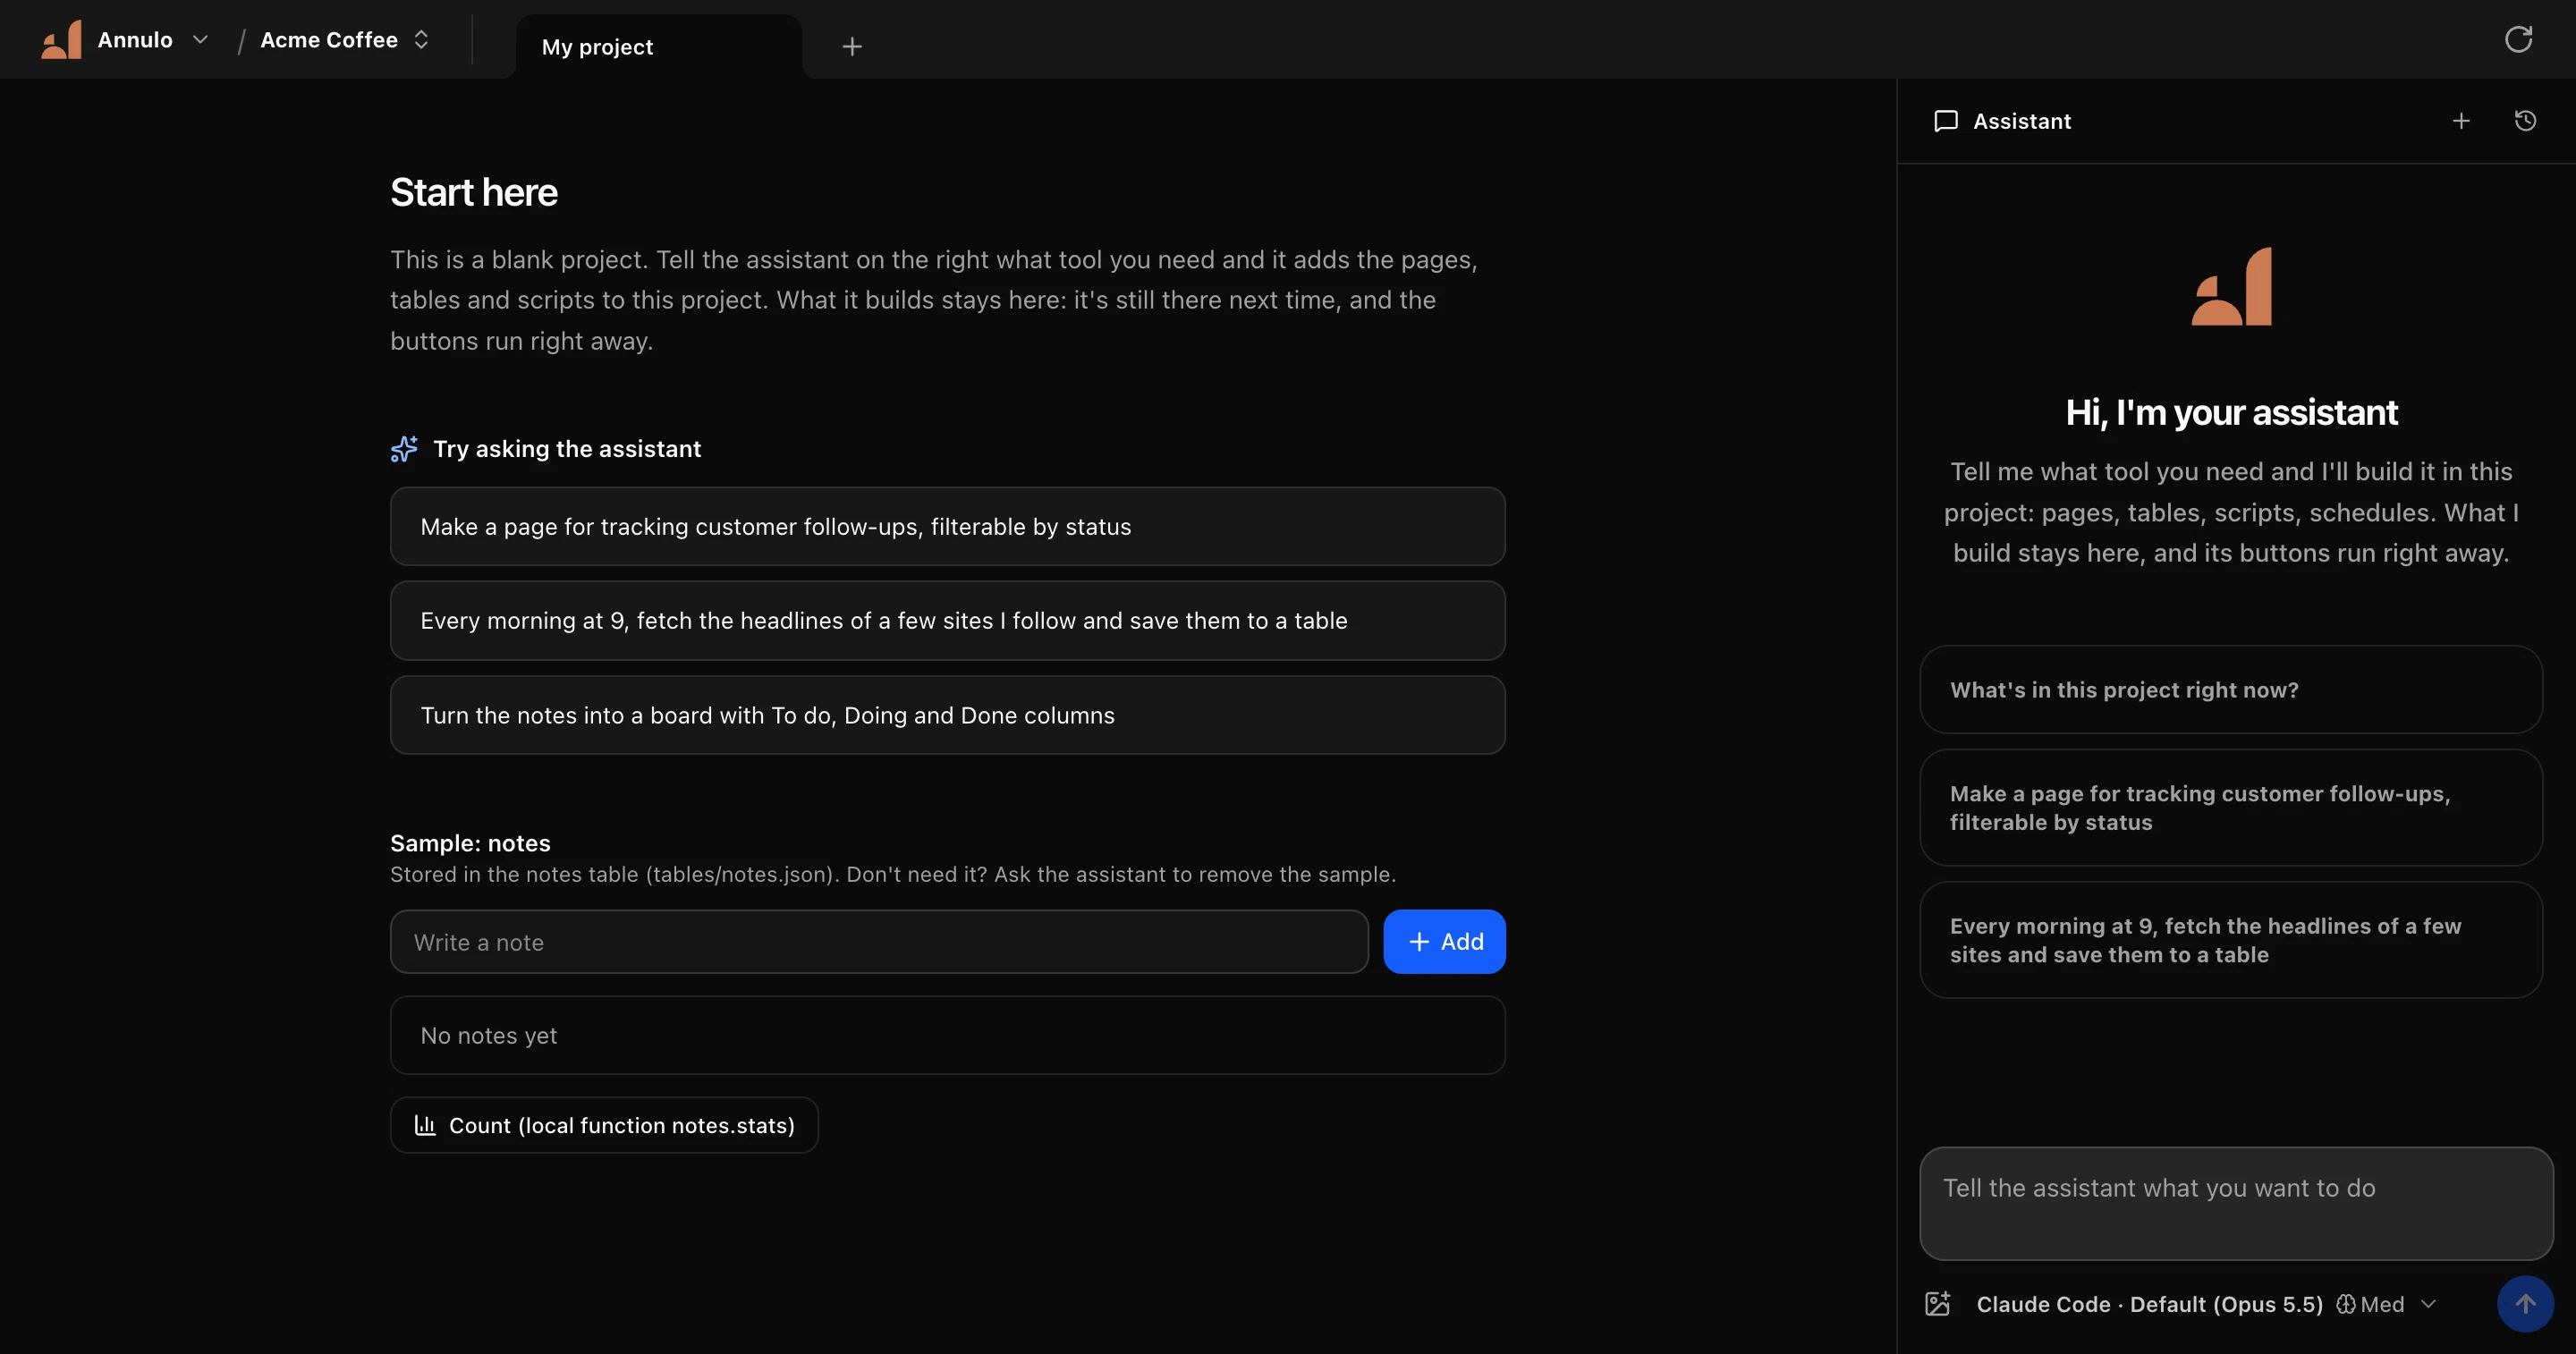Click the Try asking the assistant label
Image resolution: width=2576 pixels, height=1354 pixels.
tap(567, 449)
